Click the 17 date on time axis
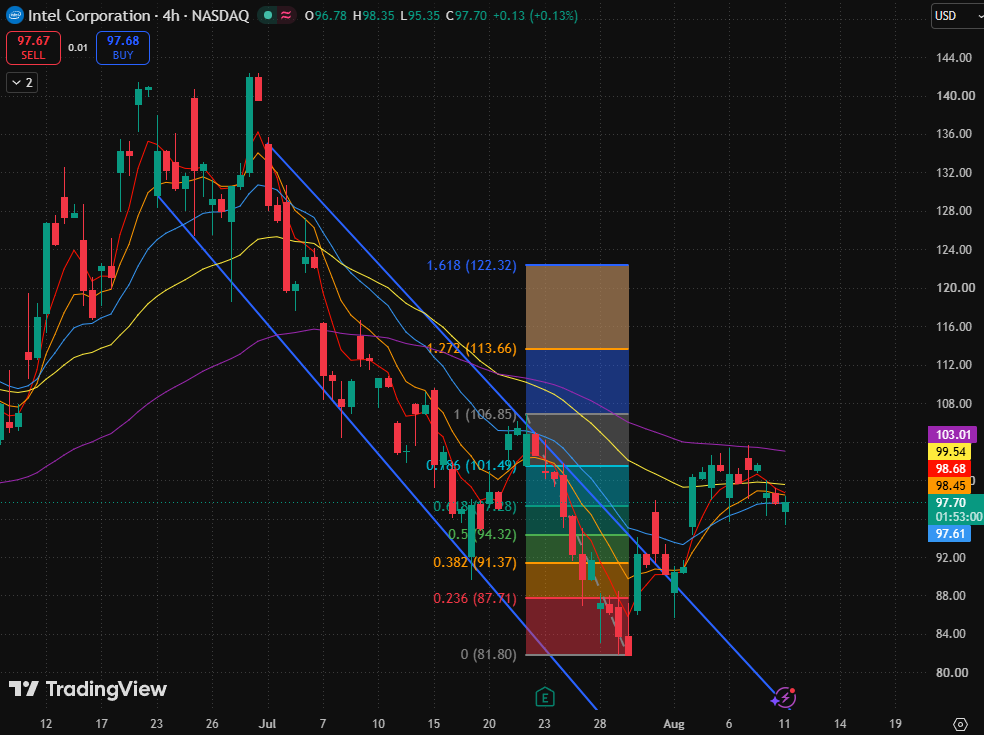Viewport: 984px width, 735px height. pos(101,724)
